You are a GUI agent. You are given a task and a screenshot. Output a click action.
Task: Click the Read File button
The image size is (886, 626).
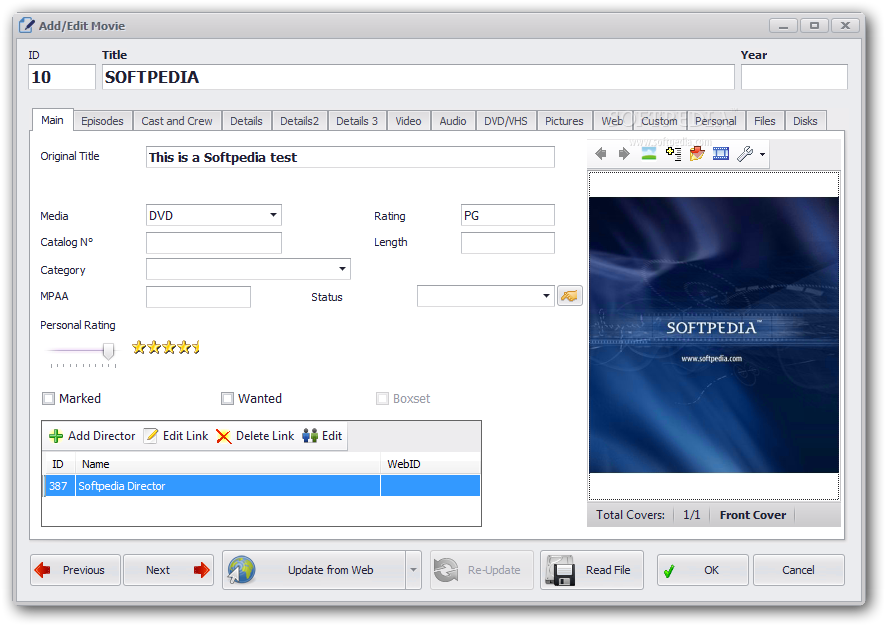pyautogui.click(x=592, y=570)
